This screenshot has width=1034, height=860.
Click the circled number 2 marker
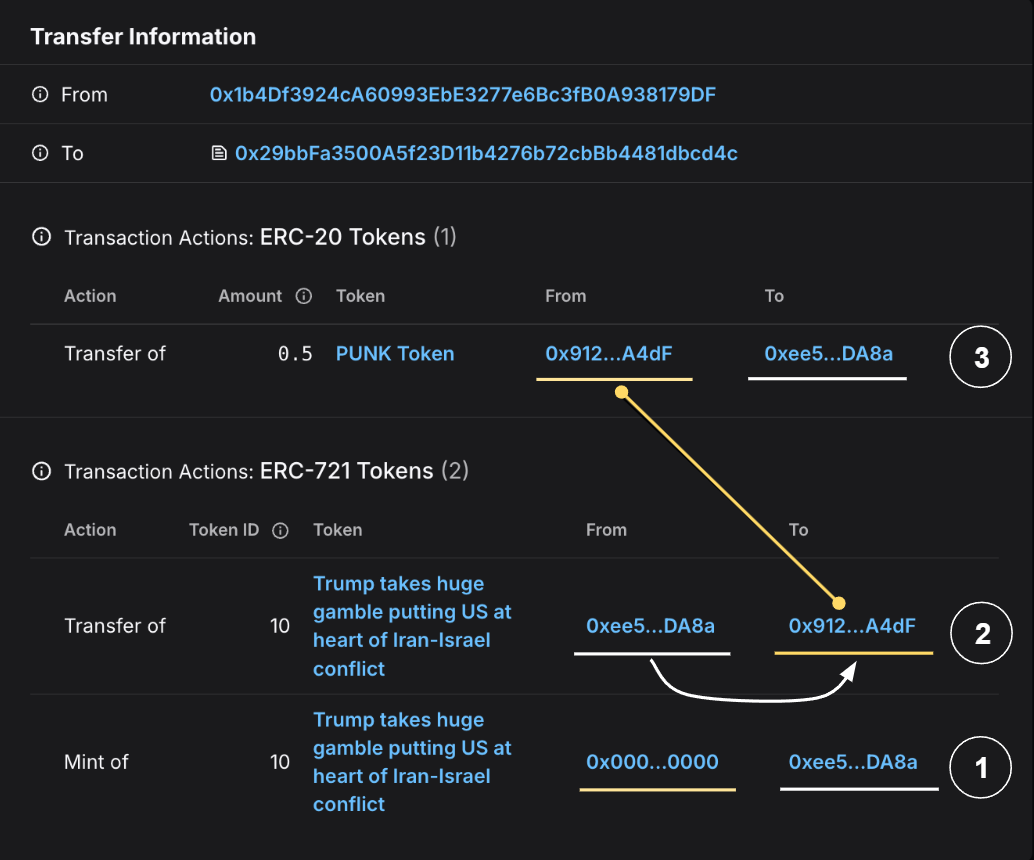pos(981,633)
